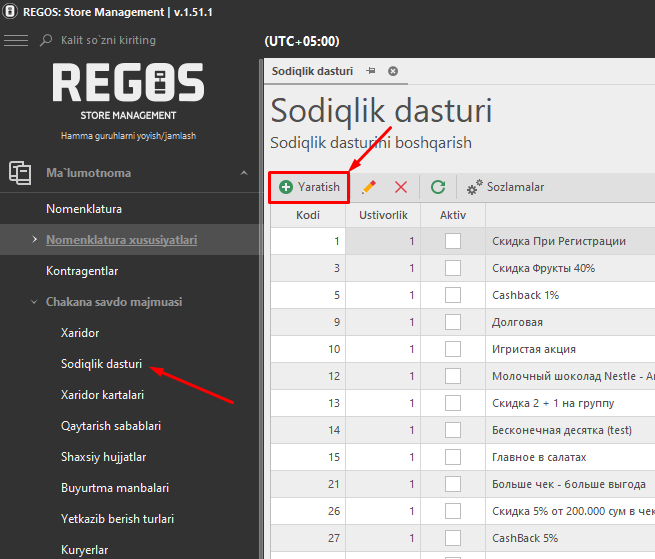Open Sozlamalar settings
The height and width of the screenshot is (559, 655).
[505, 187]
